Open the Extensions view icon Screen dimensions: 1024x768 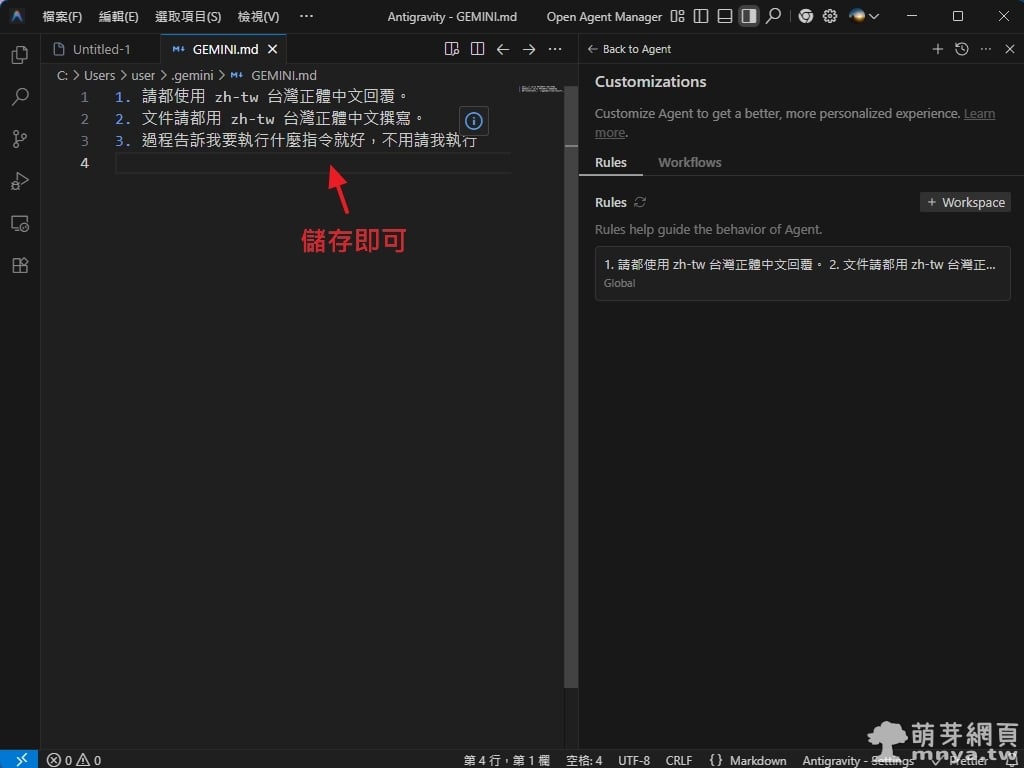19,266
